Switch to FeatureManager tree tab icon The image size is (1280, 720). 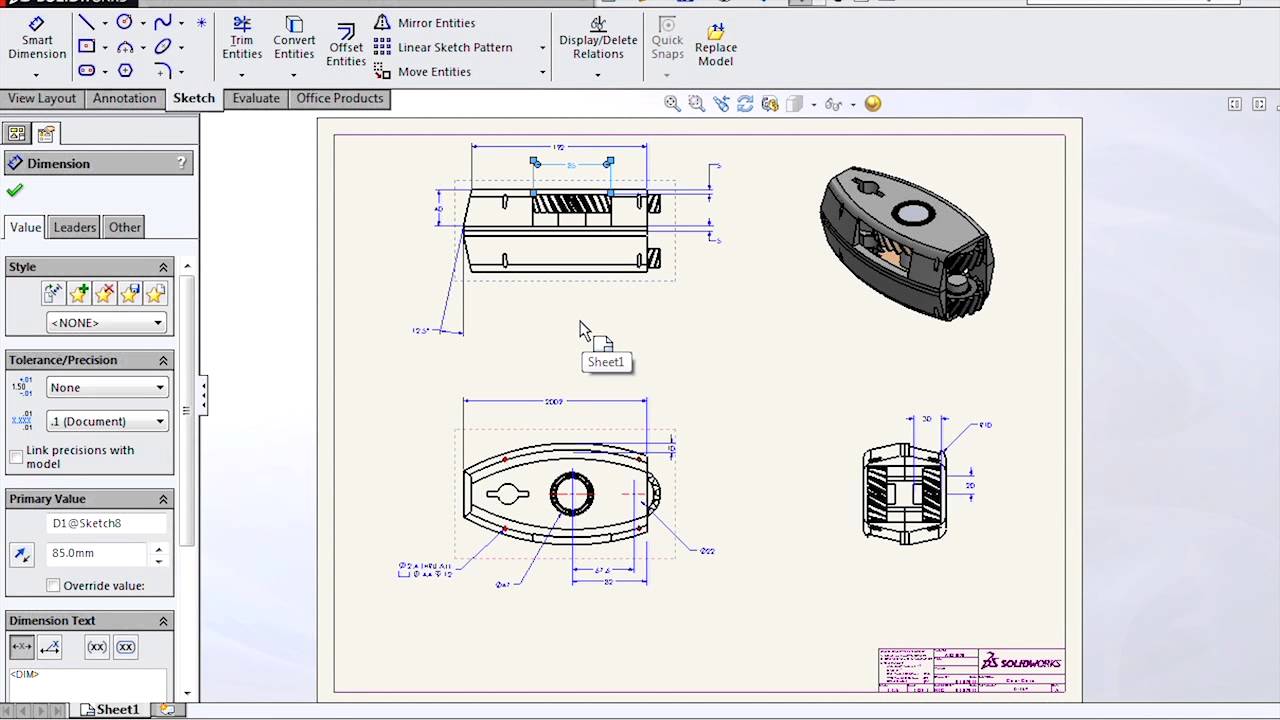pos(16,133)
